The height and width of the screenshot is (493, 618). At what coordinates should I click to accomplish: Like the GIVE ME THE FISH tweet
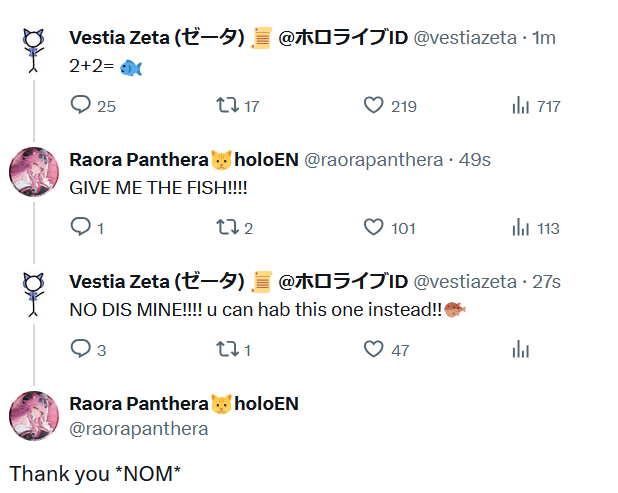(374, 227)
